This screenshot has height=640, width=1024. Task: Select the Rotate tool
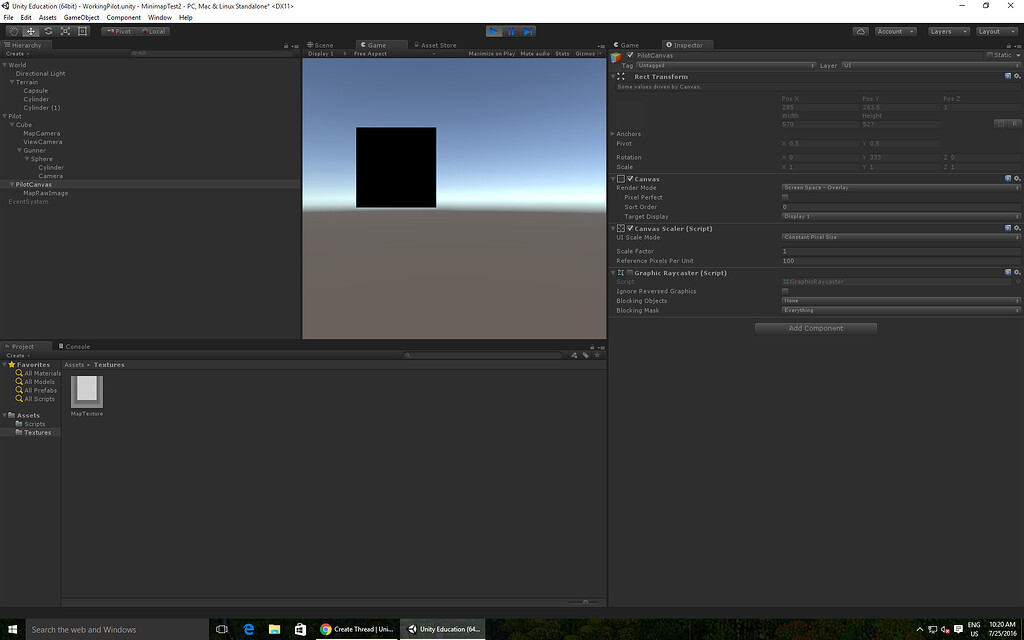tap(48, 31)
